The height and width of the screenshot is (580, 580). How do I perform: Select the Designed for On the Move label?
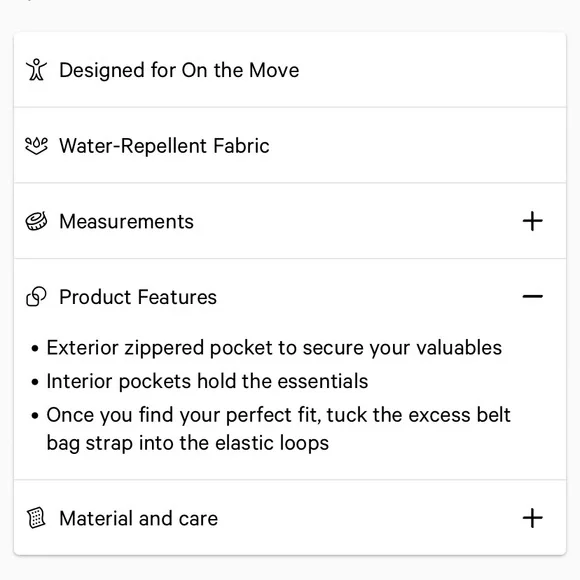(x=179, y=70)
